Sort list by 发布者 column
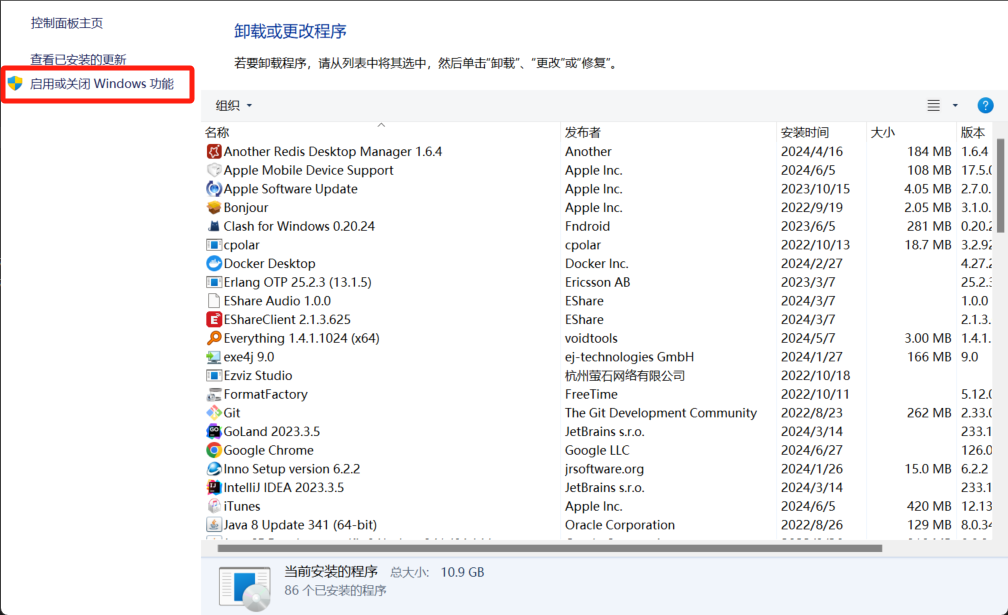1008x615 pixels. point(582,132)
